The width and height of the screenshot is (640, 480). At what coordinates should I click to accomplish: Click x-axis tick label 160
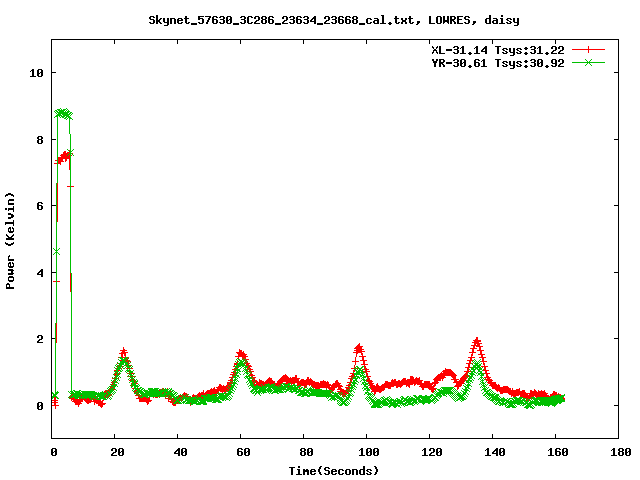coord(558,452)
